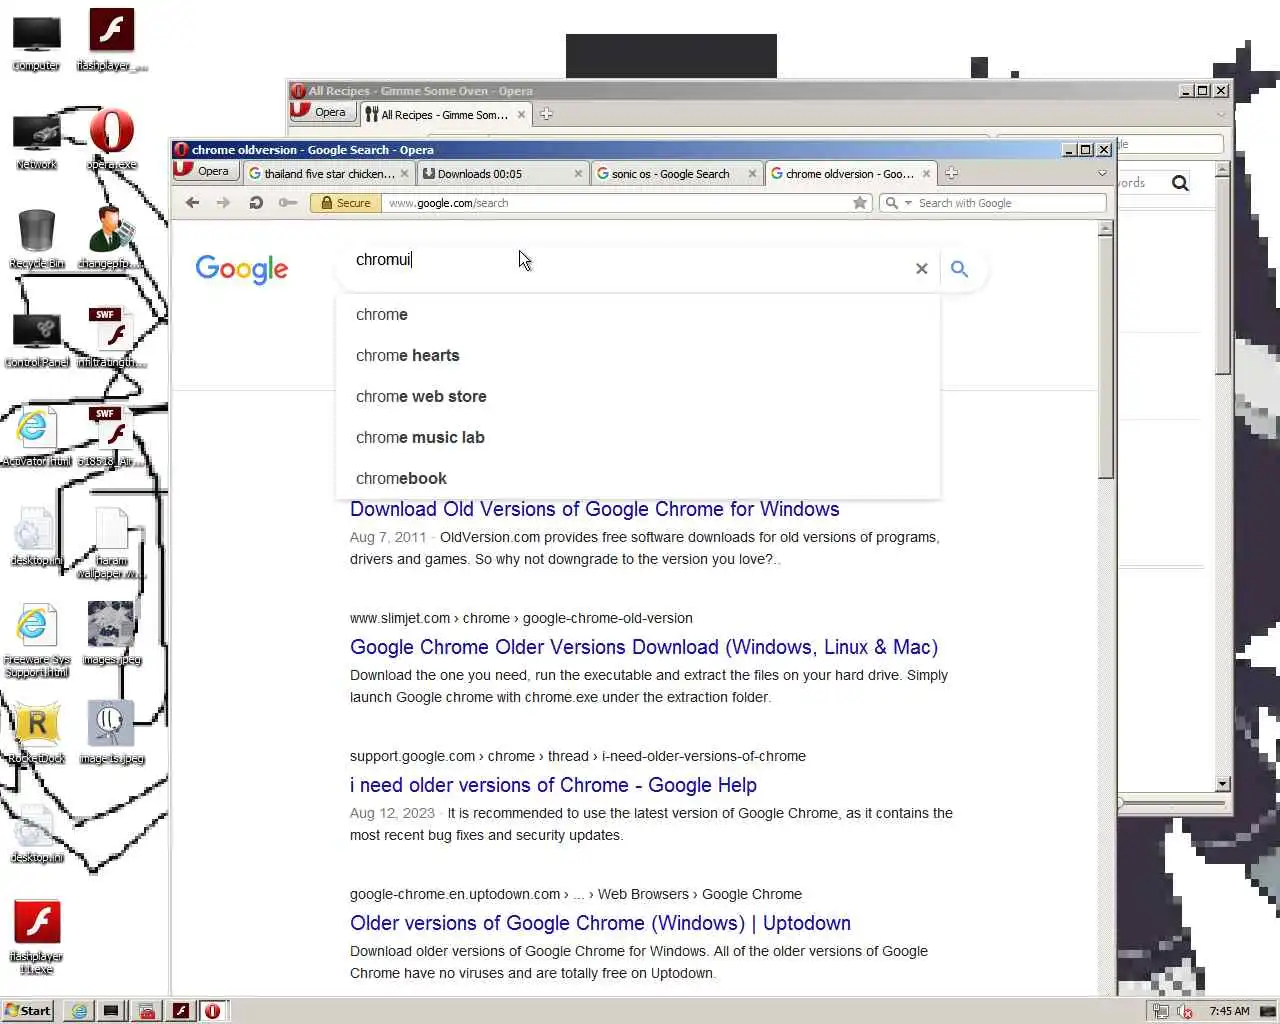Image resolution: width=1280 pixels, height=1024 pixels.
Task: Open Download Old Versions of Google Chrome link
Action: click(594, 510)
